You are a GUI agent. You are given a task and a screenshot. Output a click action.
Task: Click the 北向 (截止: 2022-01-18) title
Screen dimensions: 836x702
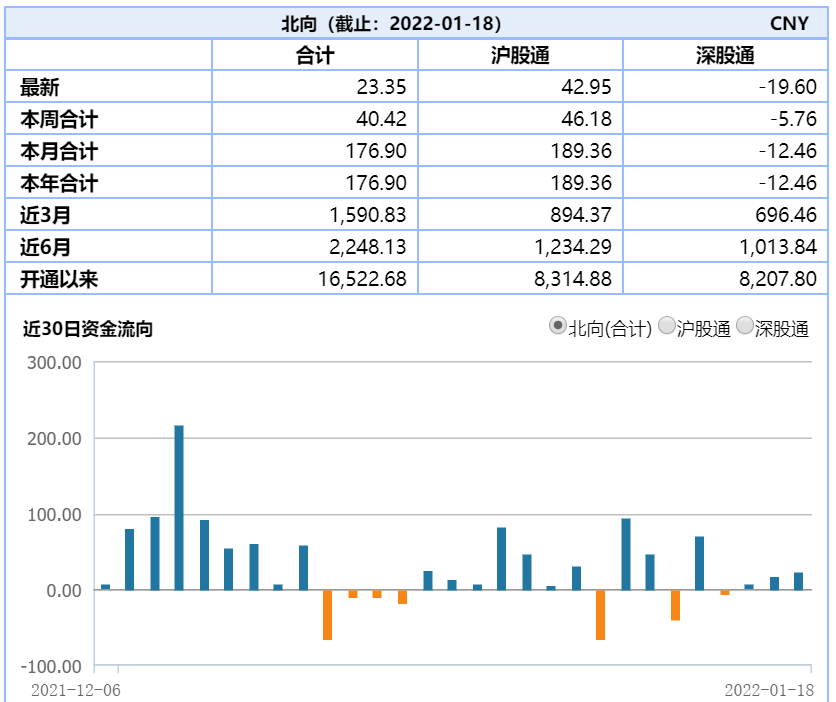pyautogui.click(x=391, y=23)
